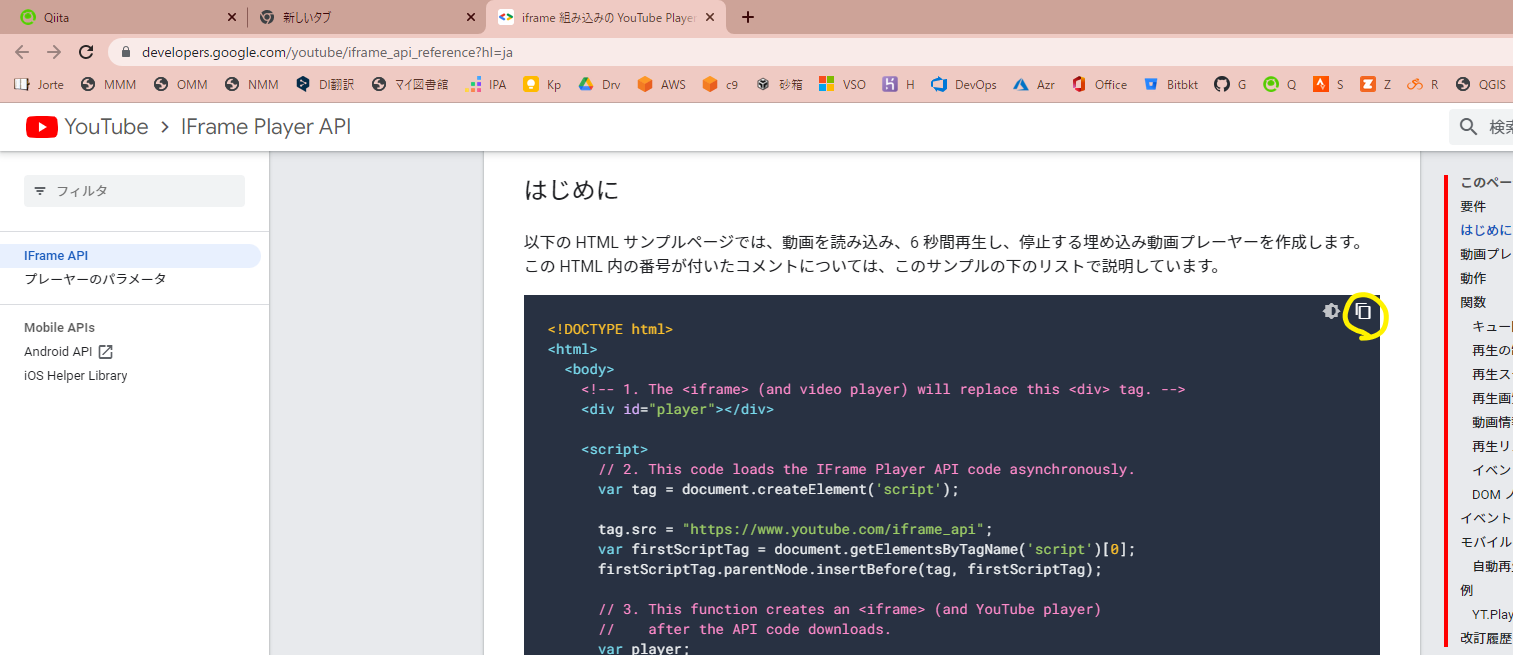This screenshot has height=655, width=1513.
Task: Open the Q Qiita bookmark
Action: 1280,85
